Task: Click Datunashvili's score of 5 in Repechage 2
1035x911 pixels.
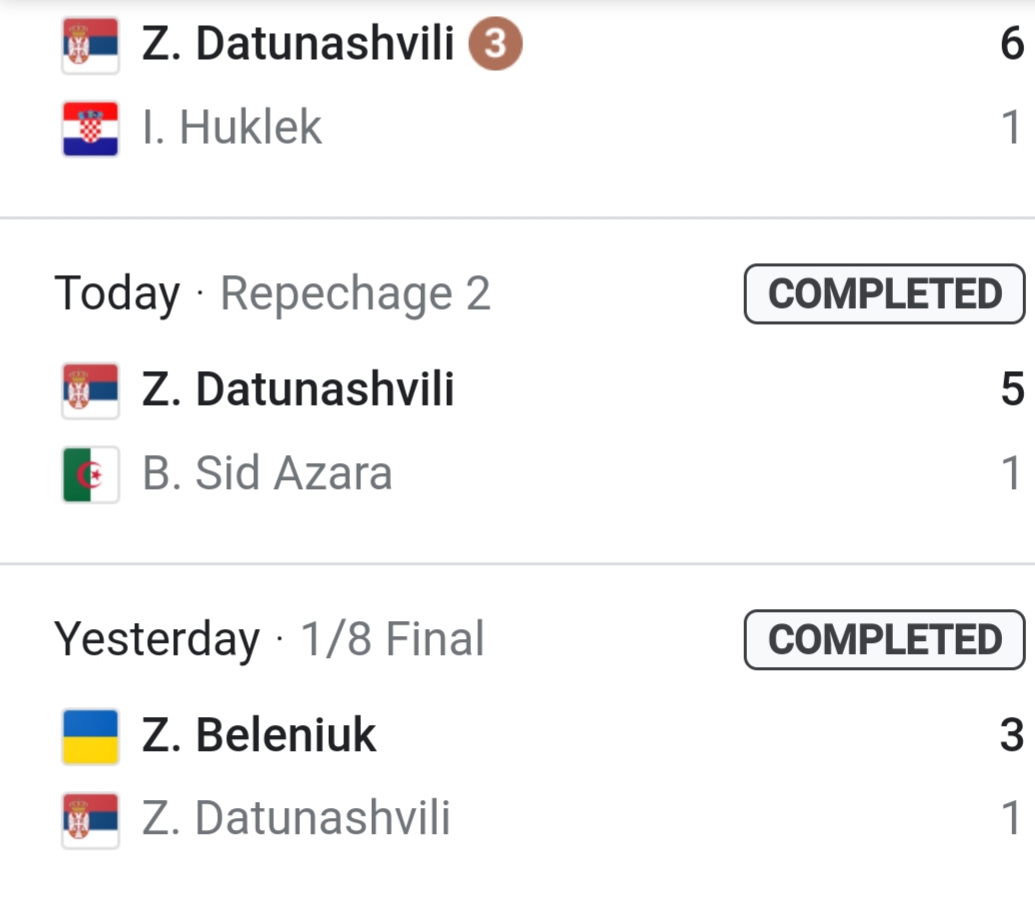Action: pos(1011,390)
